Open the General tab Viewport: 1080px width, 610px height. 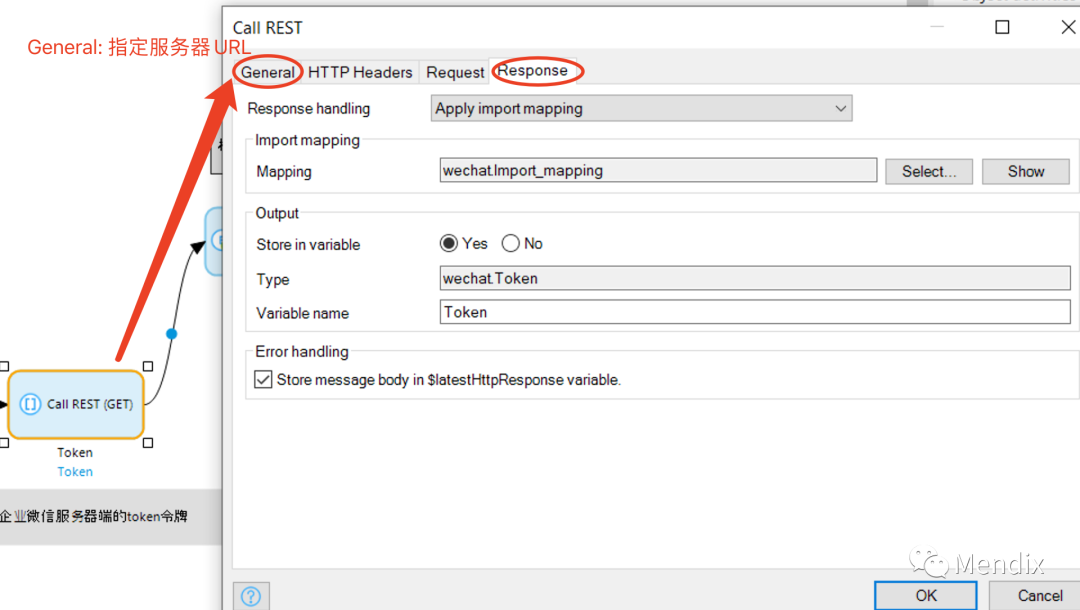267,72
